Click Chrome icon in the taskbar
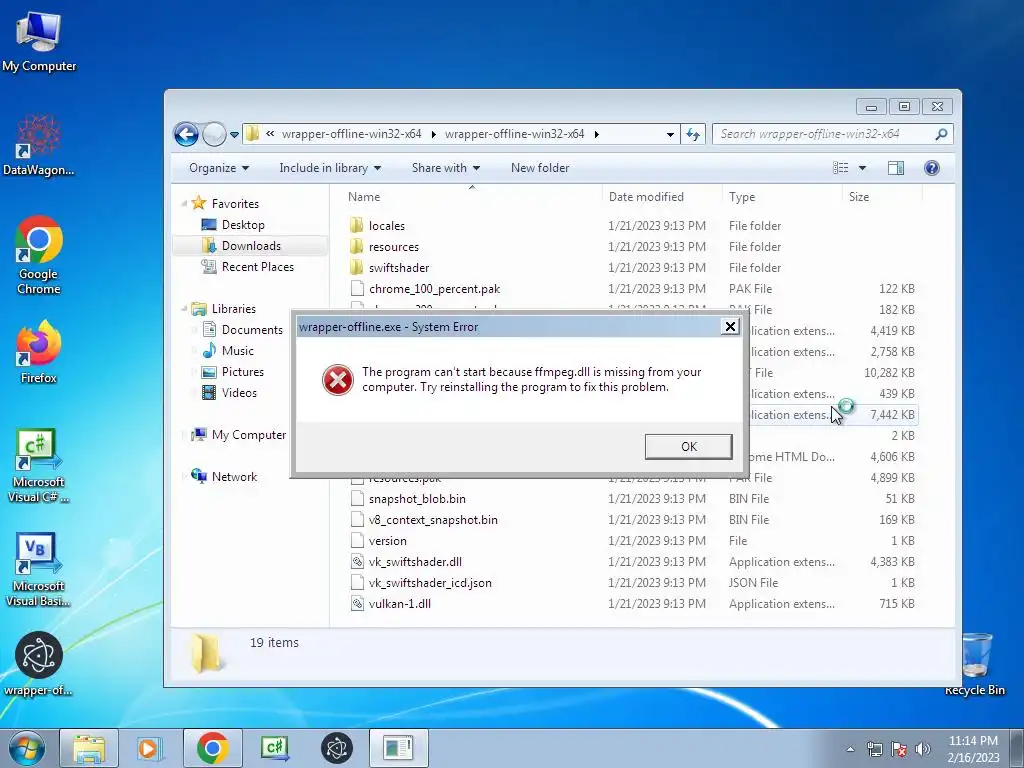1024x768 pixels. point(212,748)
